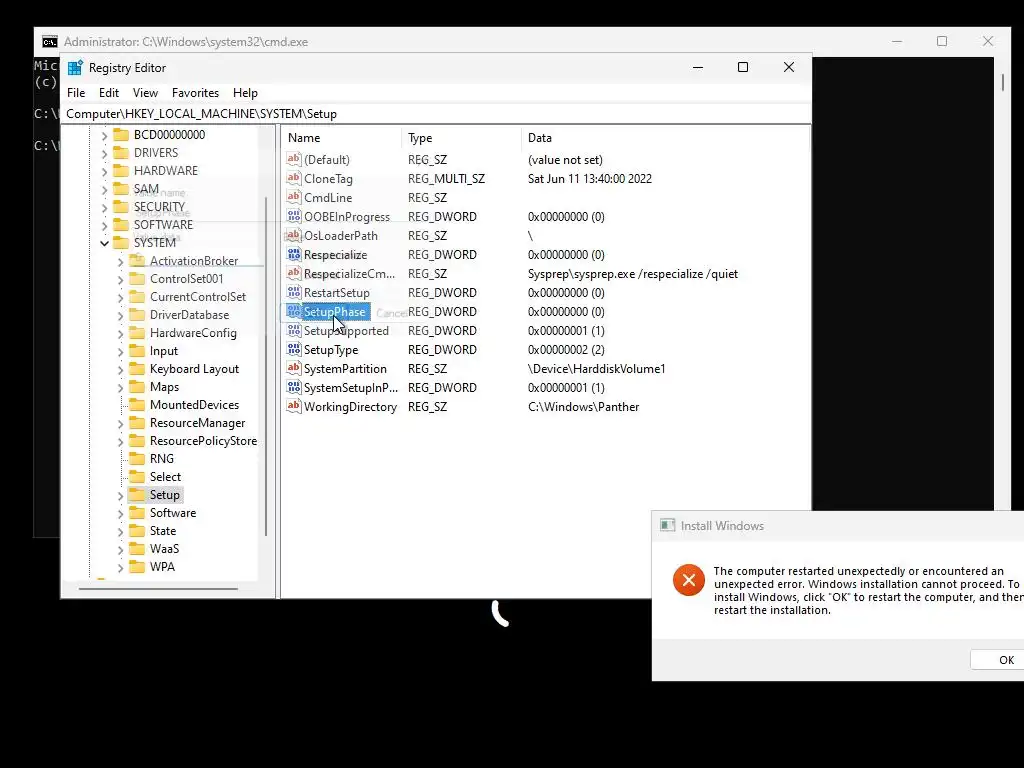1024x768 pixels.
Task: Click the Select folder icon
Action: (x=137, y=477)
